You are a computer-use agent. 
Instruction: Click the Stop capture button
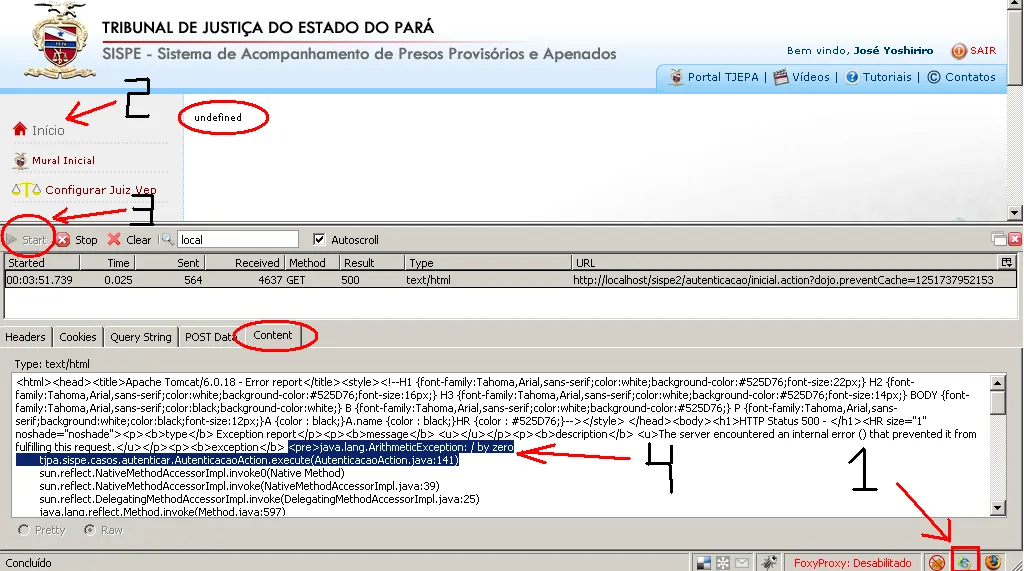(x=77, y=240)
